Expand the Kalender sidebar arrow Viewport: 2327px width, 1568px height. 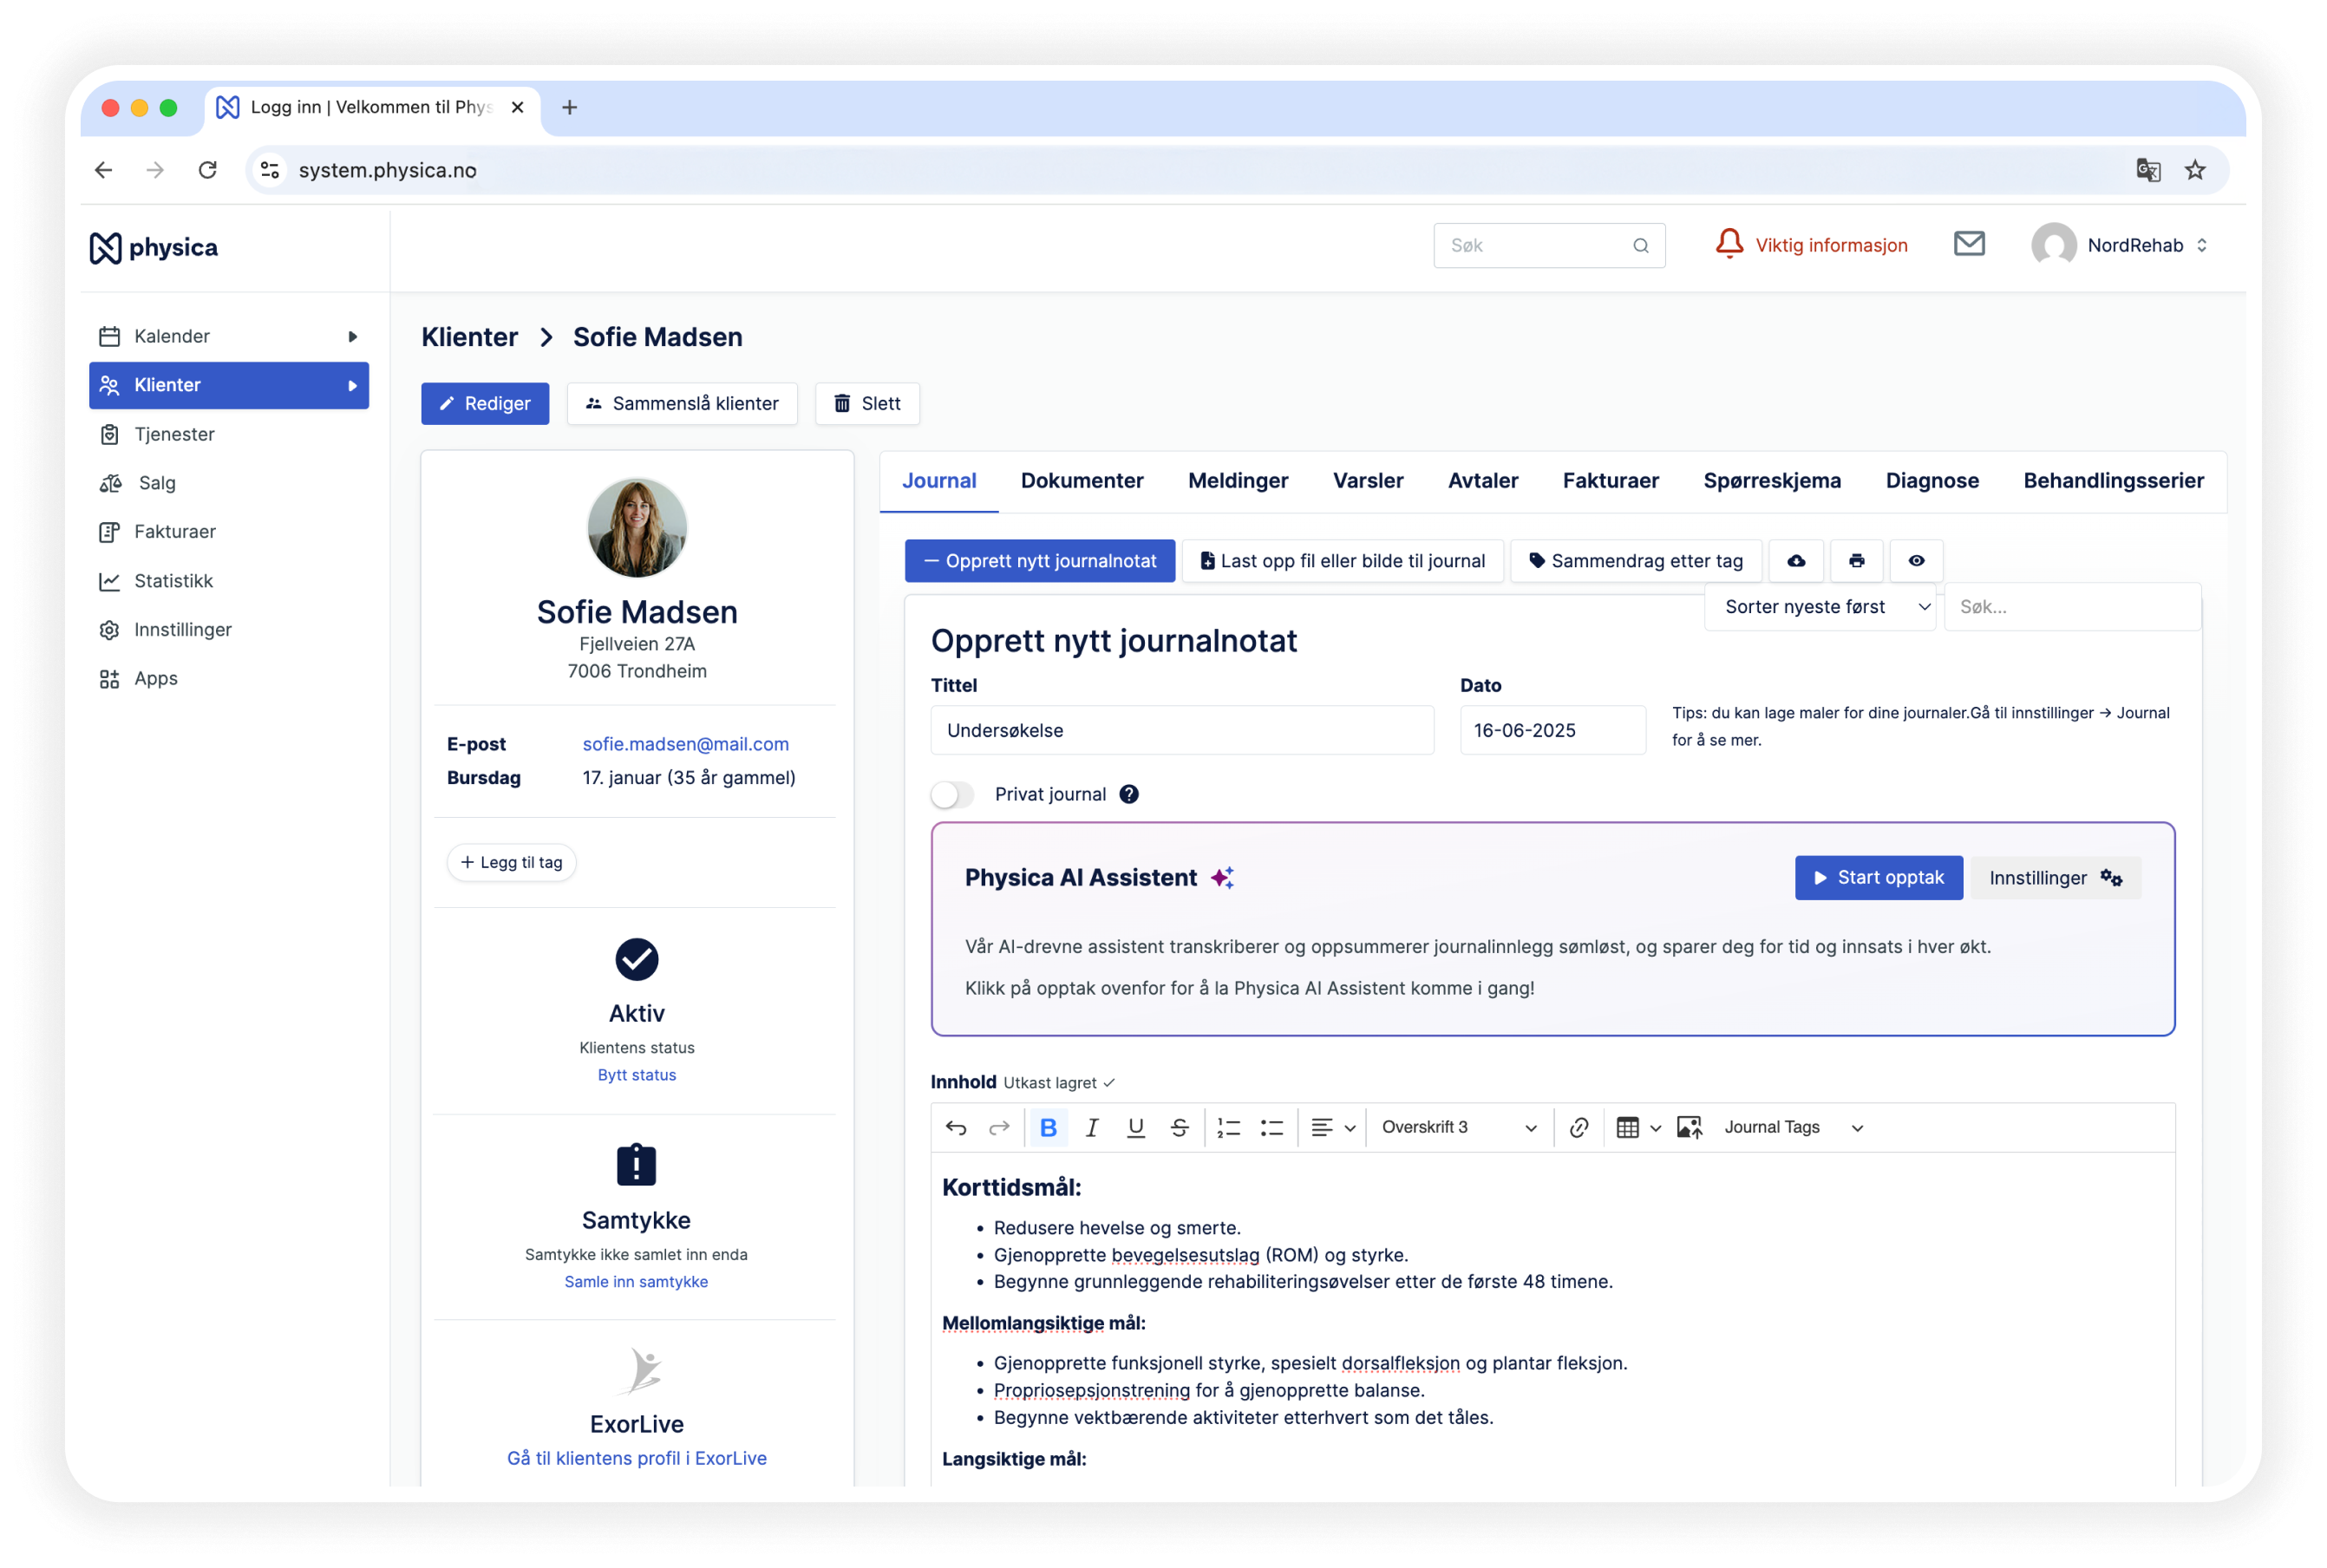352,337
